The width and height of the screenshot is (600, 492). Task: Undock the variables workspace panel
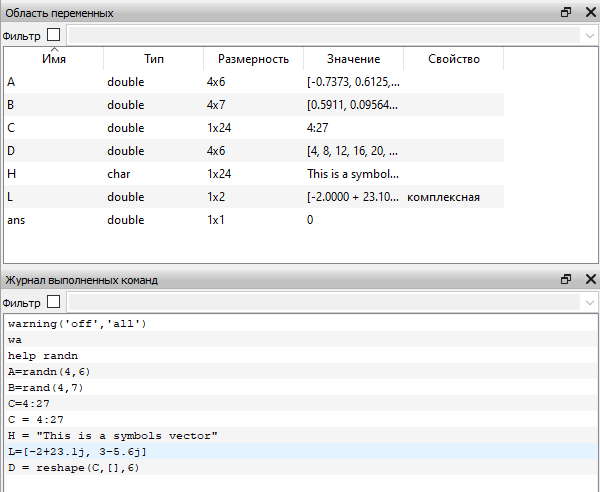[x=566, y=13]
